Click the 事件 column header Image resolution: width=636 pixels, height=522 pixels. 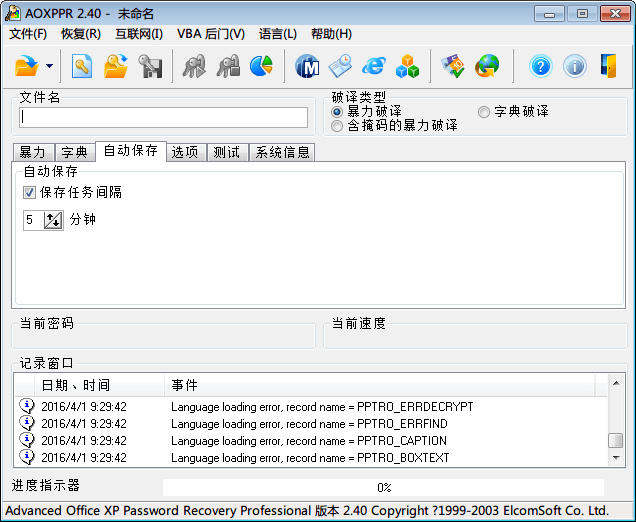click(x=380, y=385)
